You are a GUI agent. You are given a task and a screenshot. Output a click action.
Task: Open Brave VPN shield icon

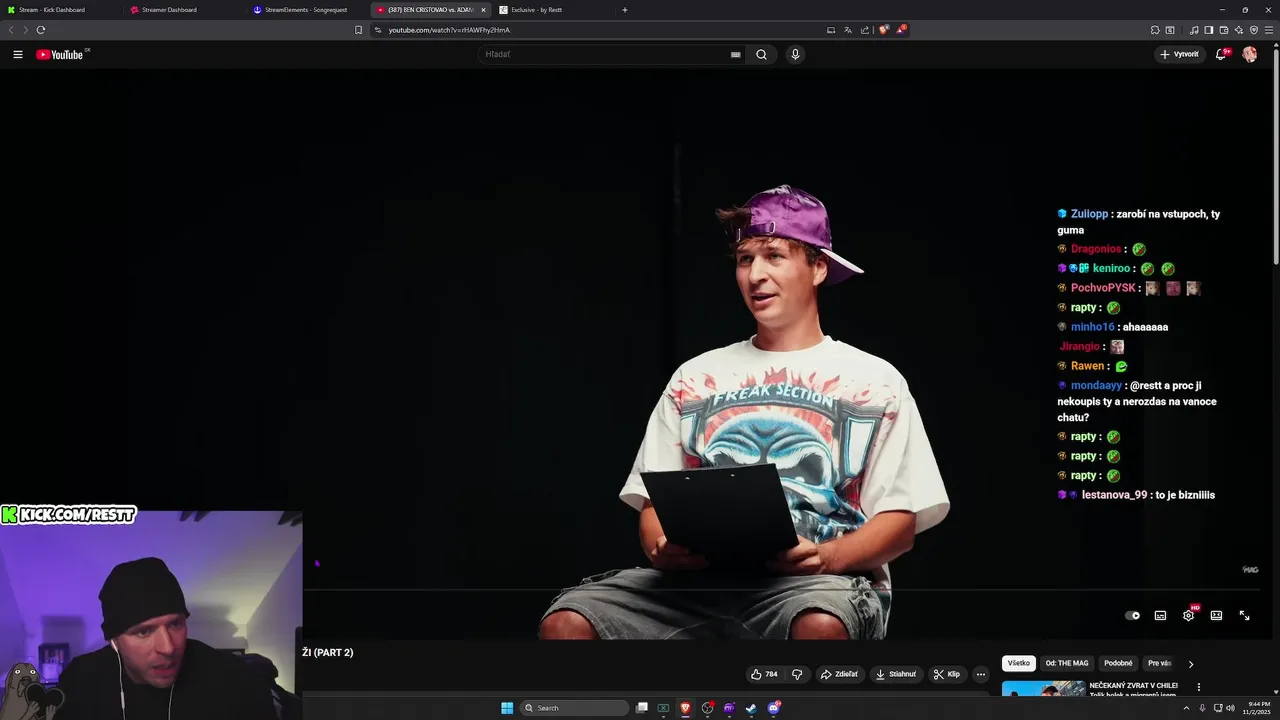pos(1254,30)
